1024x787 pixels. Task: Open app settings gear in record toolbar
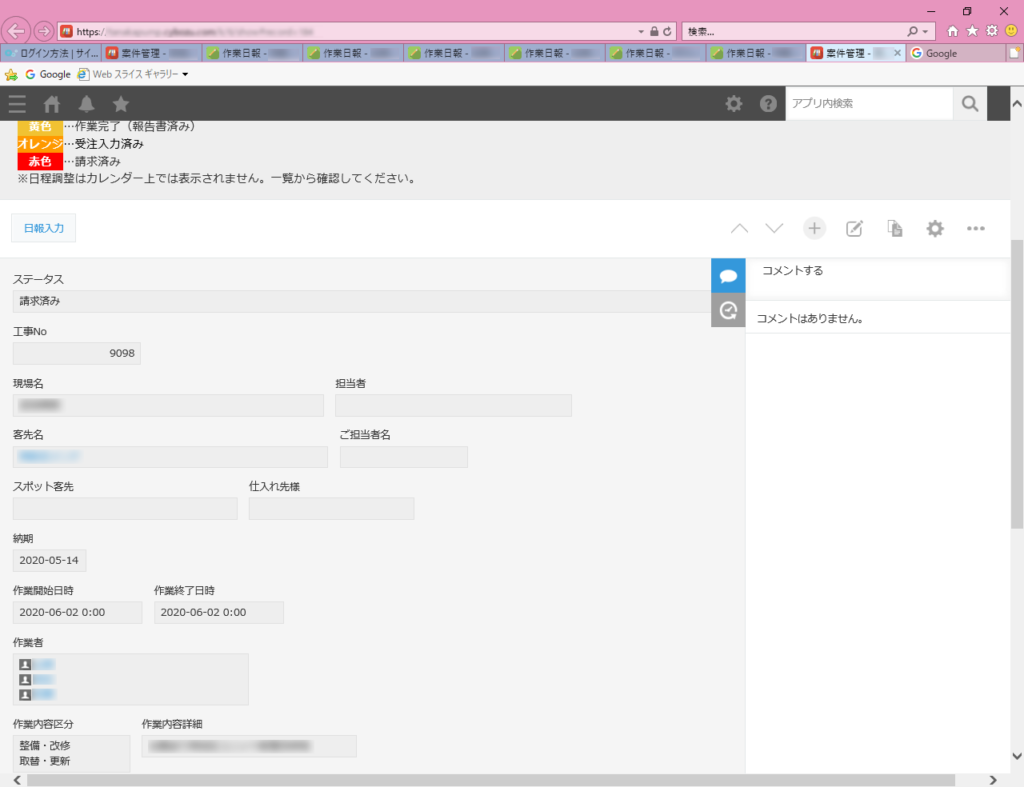(x=935, y=229)
